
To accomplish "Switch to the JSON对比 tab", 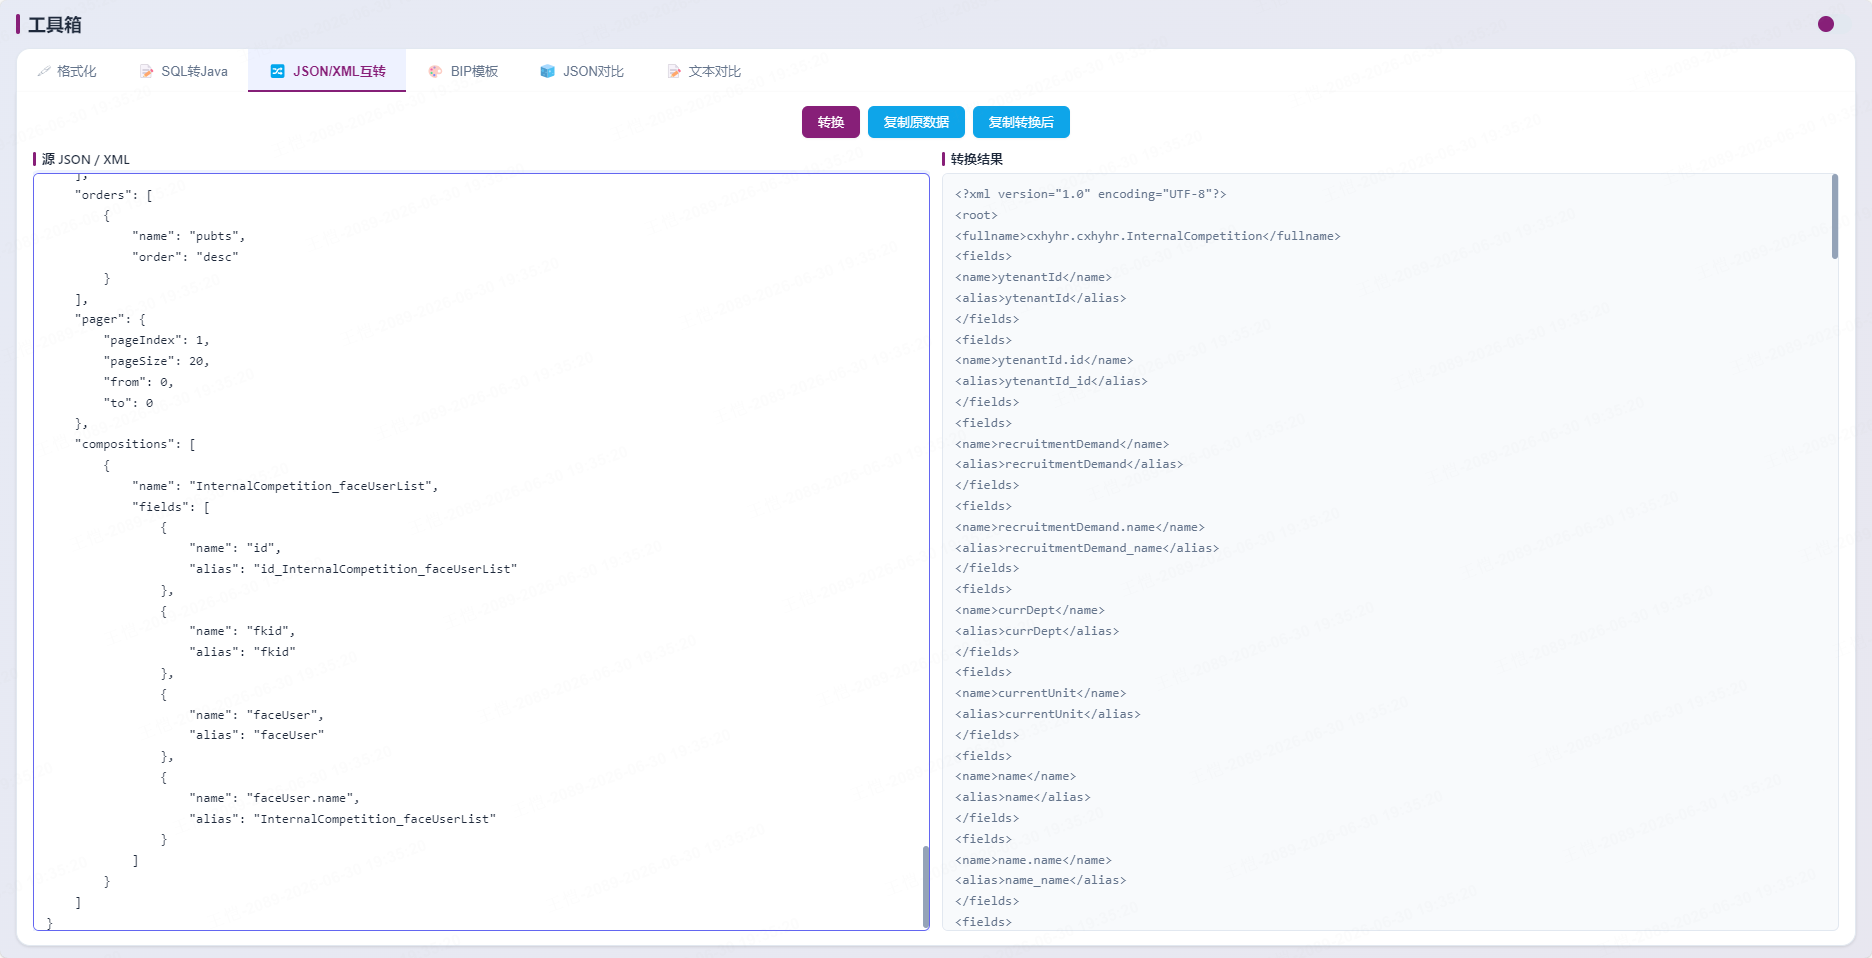I will point(582,71).
